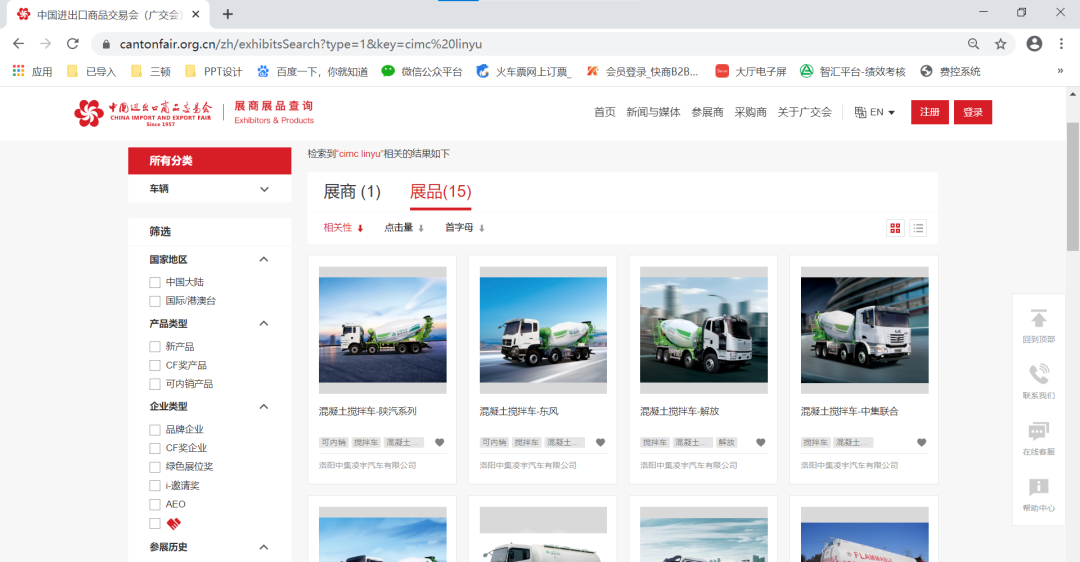This screenshot has height=562, width=1080.
Task: Switch to the 展商 (1) tab
Action: (352, 192)
